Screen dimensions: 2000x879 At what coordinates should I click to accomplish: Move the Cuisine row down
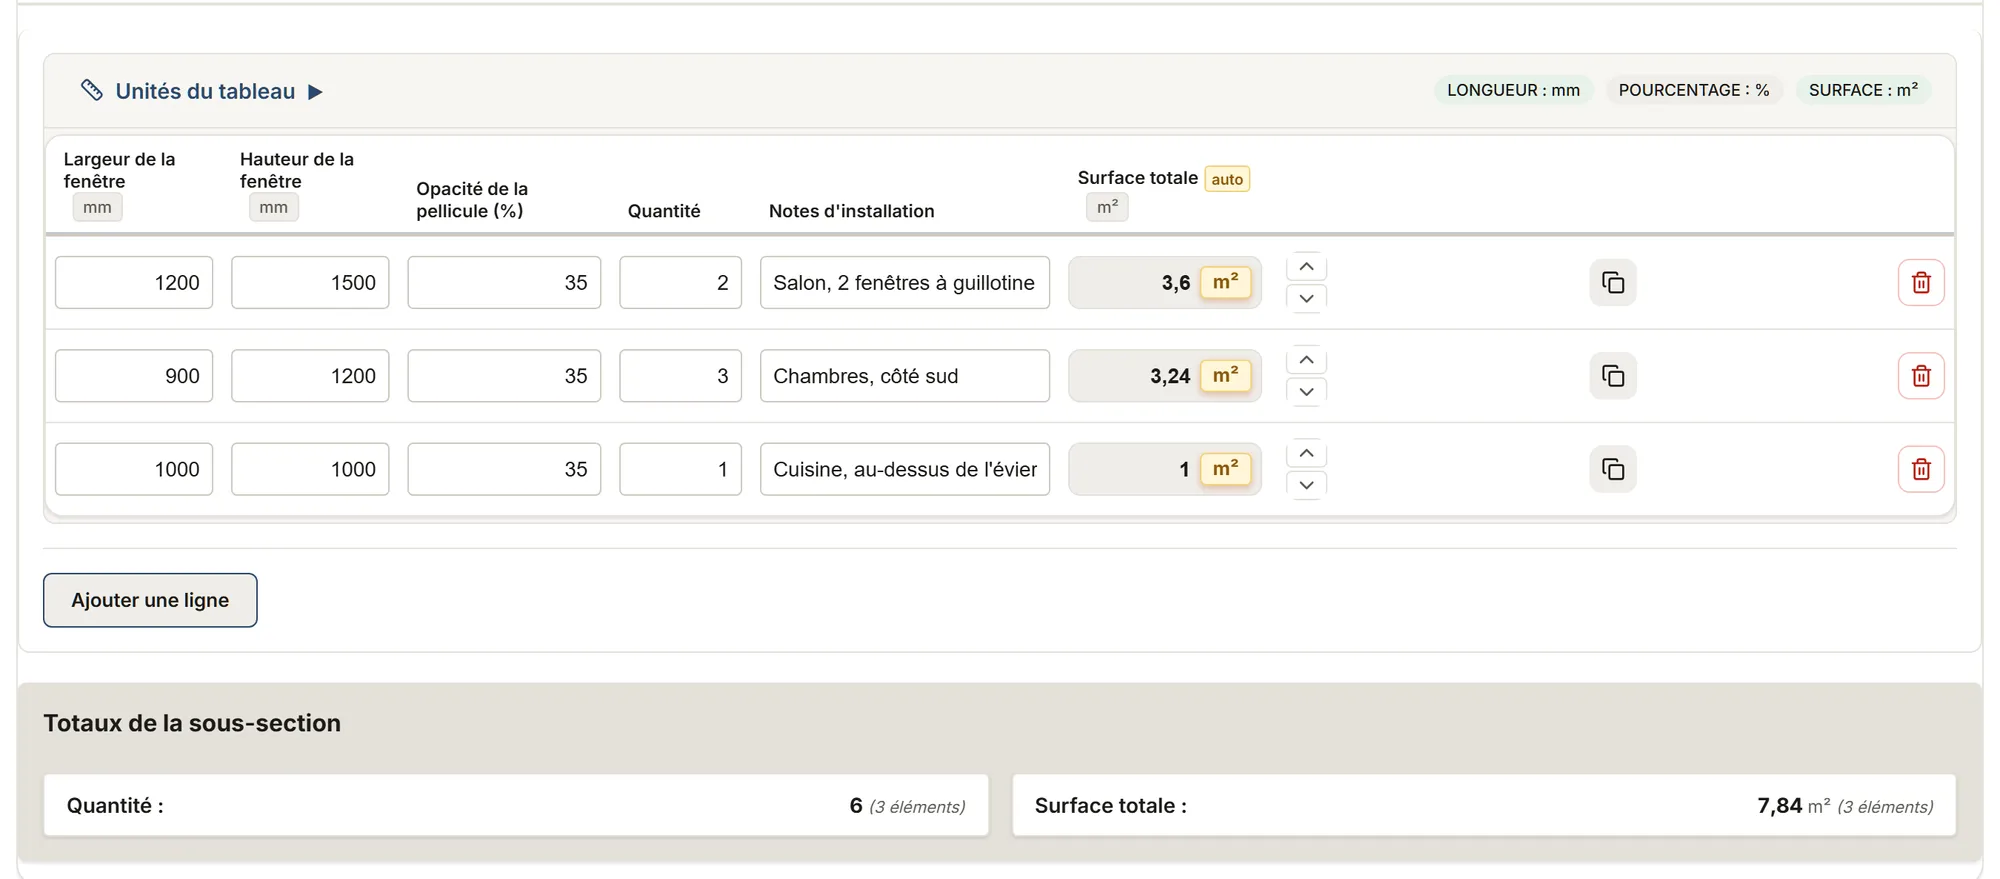tap(1306, 485)
